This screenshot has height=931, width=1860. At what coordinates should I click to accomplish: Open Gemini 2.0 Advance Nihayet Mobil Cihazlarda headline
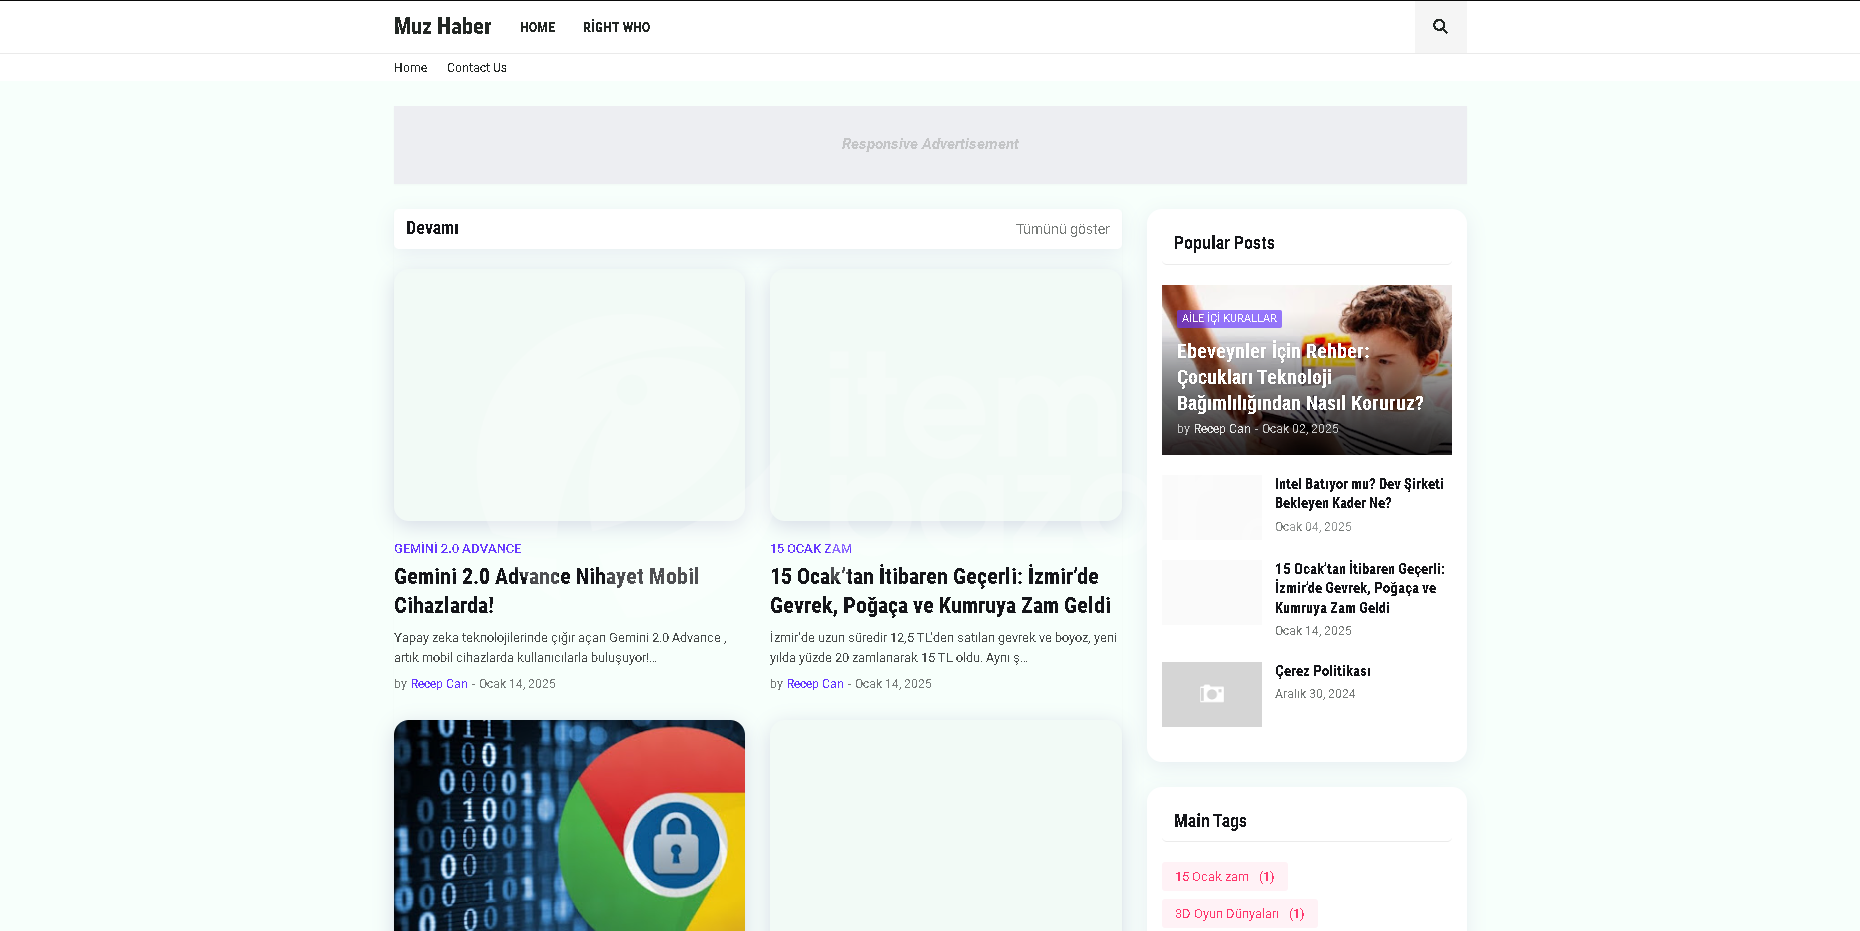pos(546,591)
